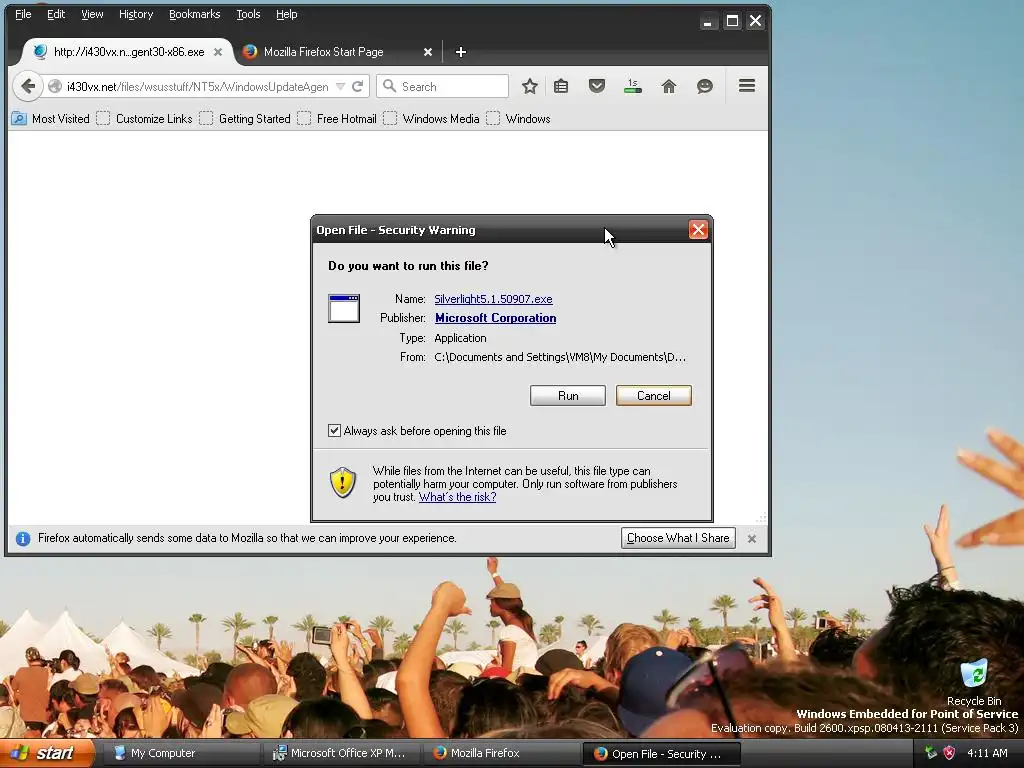Close the i430vx.net exe tab
This screenshot has width=1024, height=768.
[x=218, y=52]
